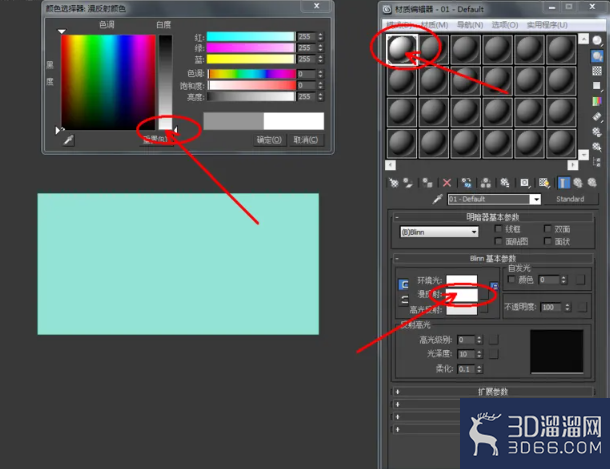Click 高光反射 specular color swatch

click(x=461, y=310)
